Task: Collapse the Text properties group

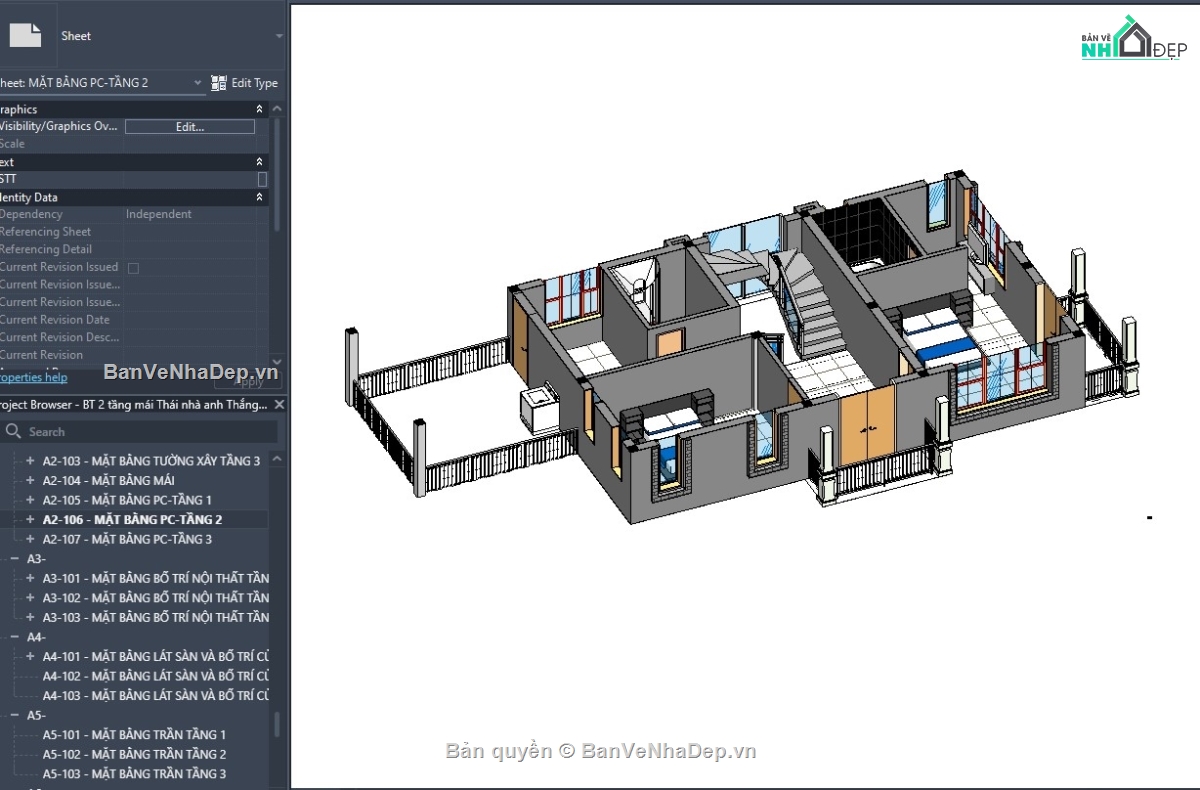Action: pos(259,162)
